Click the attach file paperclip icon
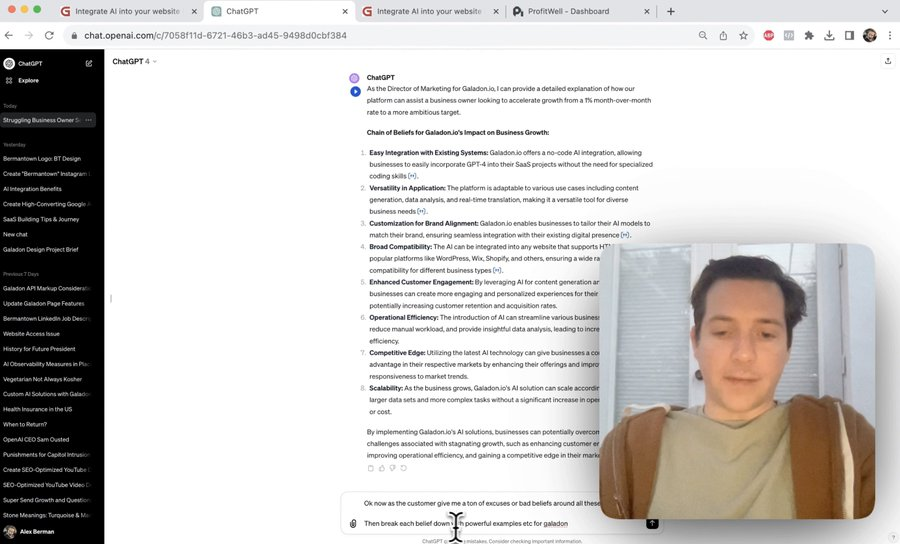The height and width of the screenshot is (544, 900). [353, 523]
